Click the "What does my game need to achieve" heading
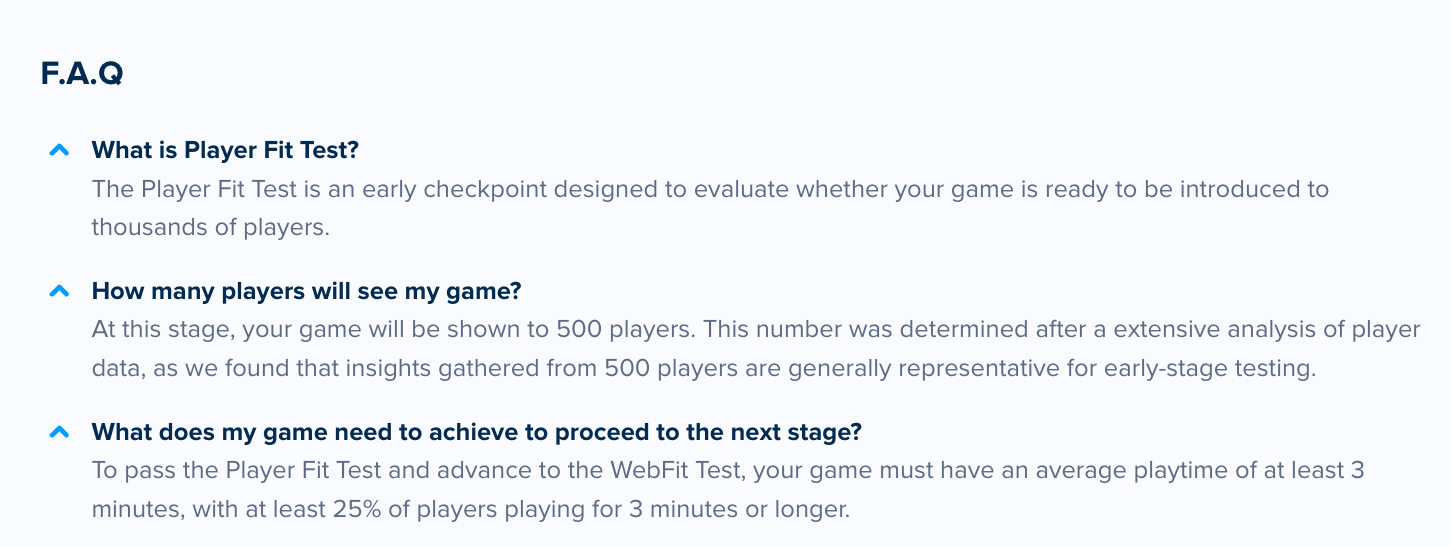The width and height of the screenshot is (1450, 546). click(477, 432)
